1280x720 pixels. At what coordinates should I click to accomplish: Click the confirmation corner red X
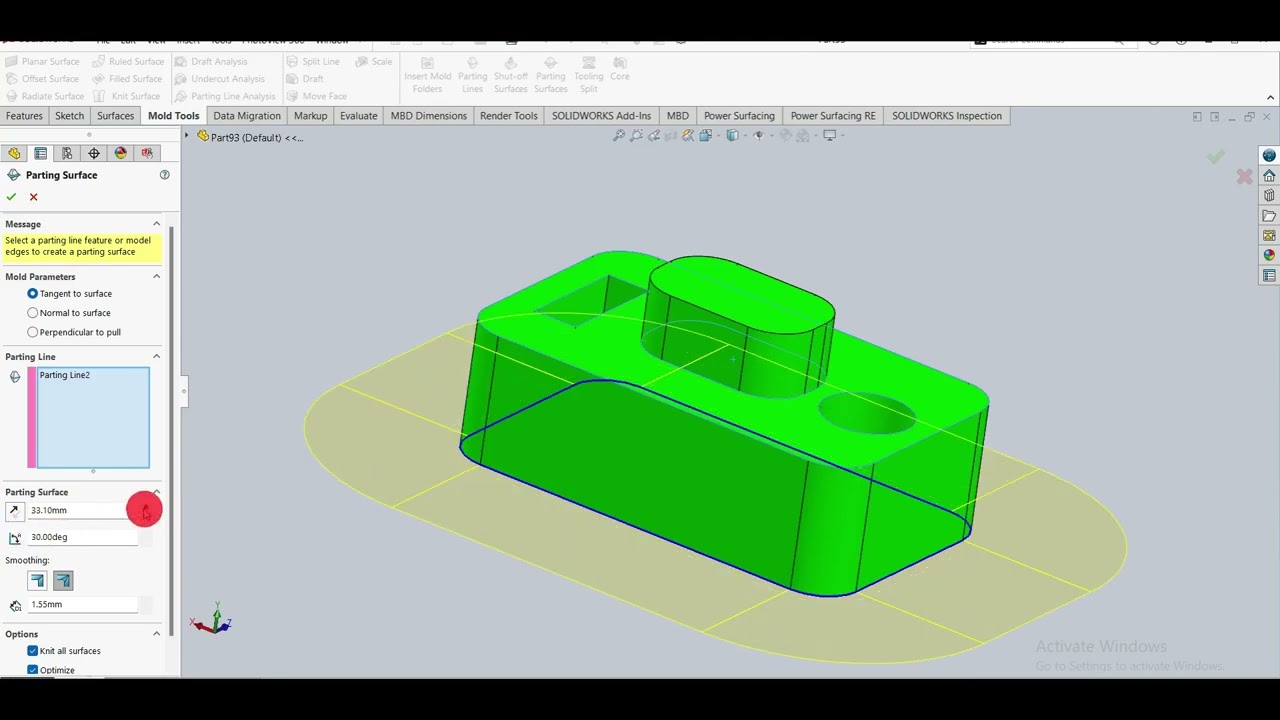point(1244,177)
